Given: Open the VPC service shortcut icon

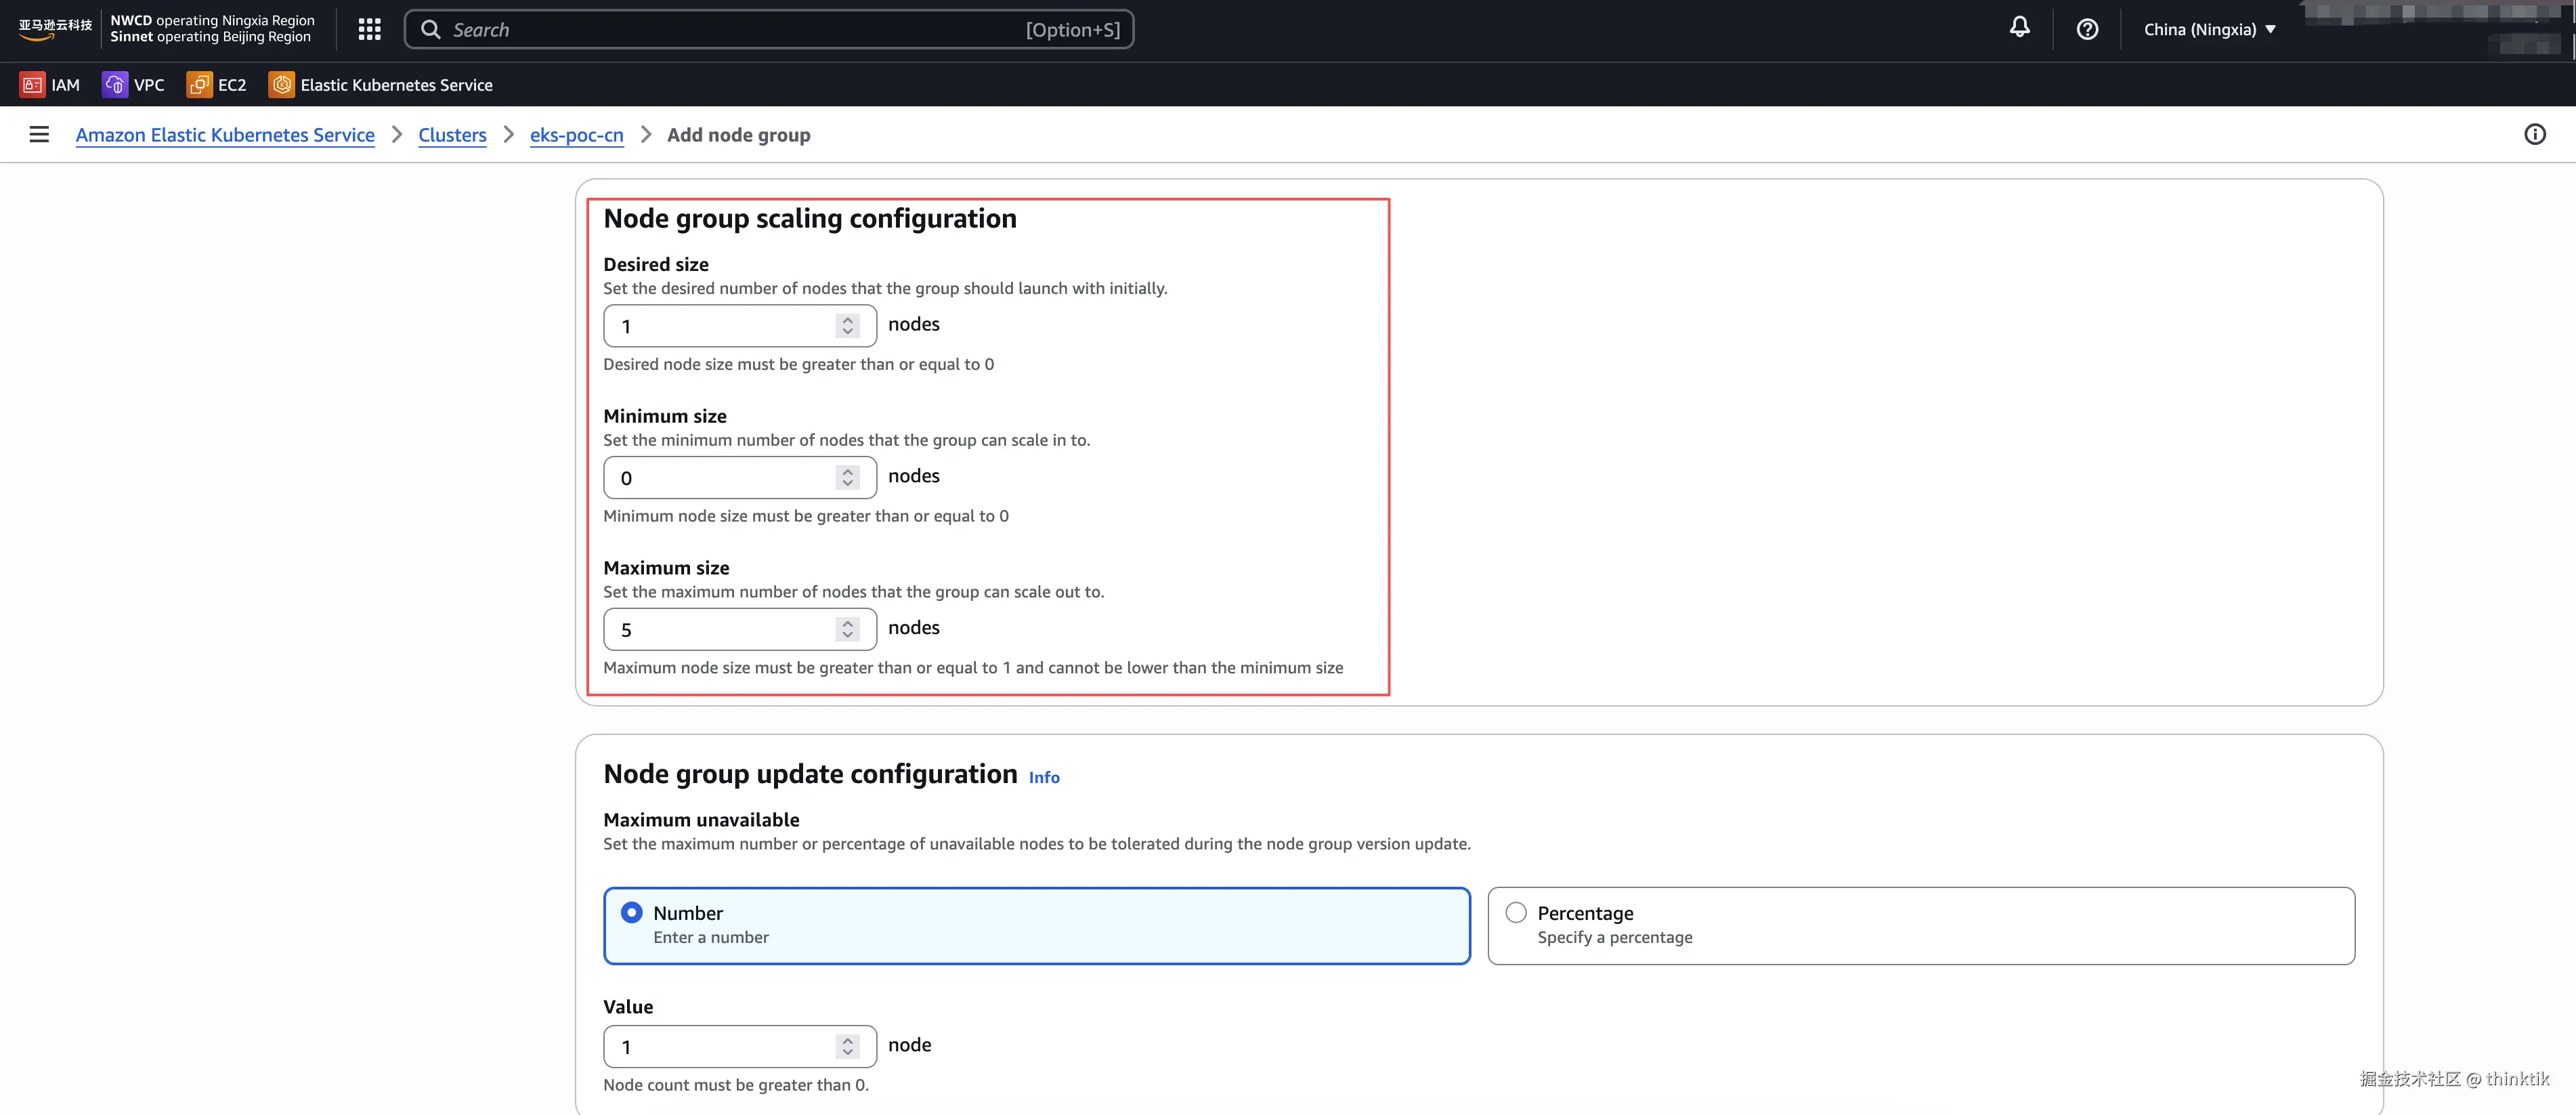Looking at the screenshot, I should pyautogui.click(x=115, y=85).
